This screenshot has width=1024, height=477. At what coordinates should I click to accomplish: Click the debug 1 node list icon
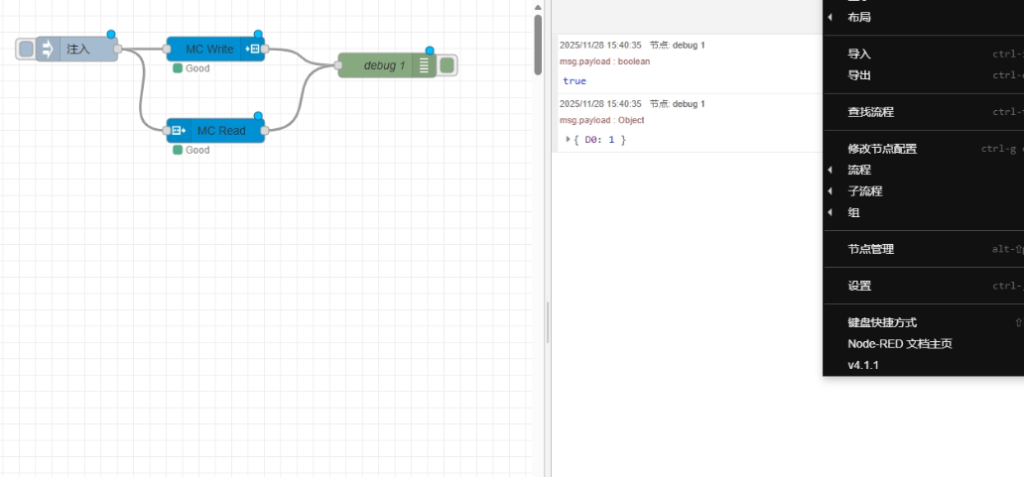(424, 66)
